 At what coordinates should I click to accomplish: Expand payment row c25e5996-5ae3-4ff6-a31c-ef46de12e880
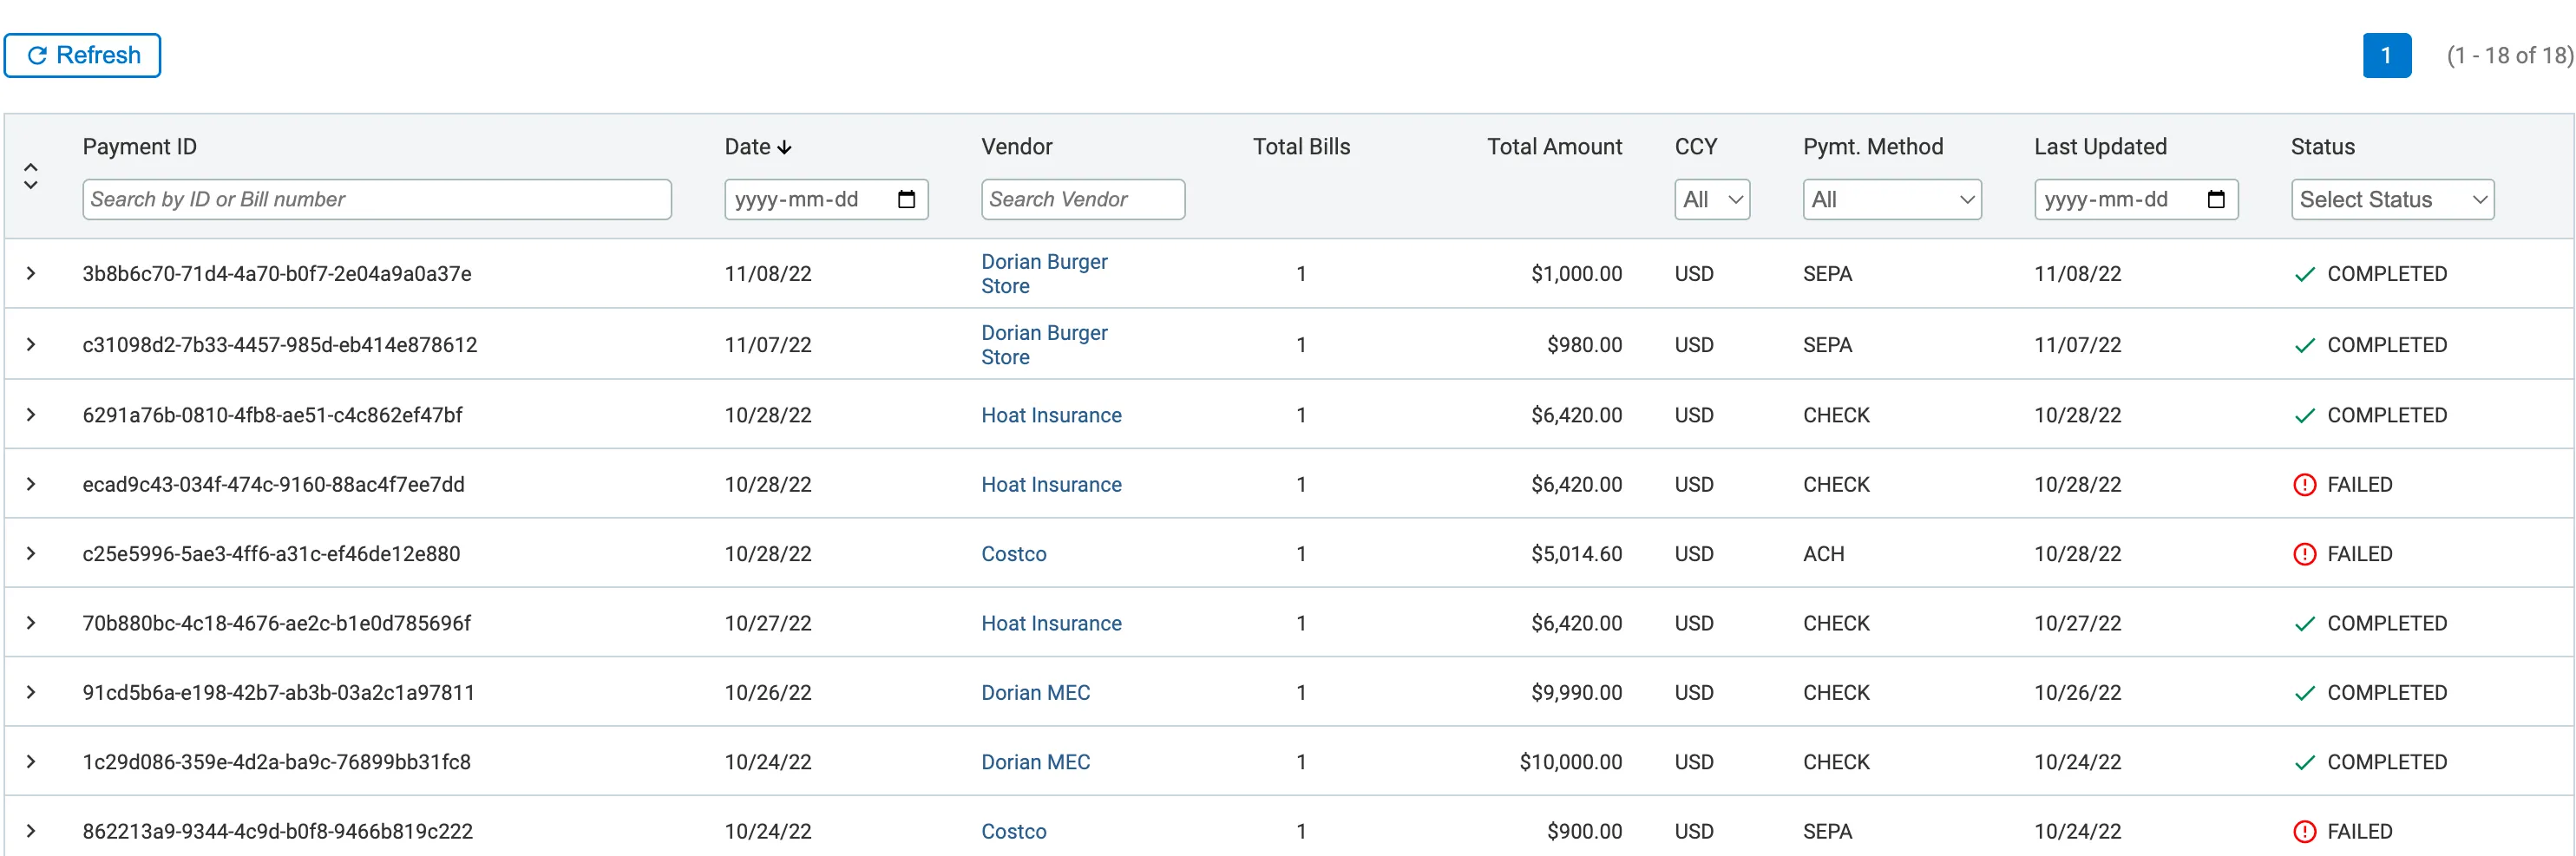pos(31,553)
